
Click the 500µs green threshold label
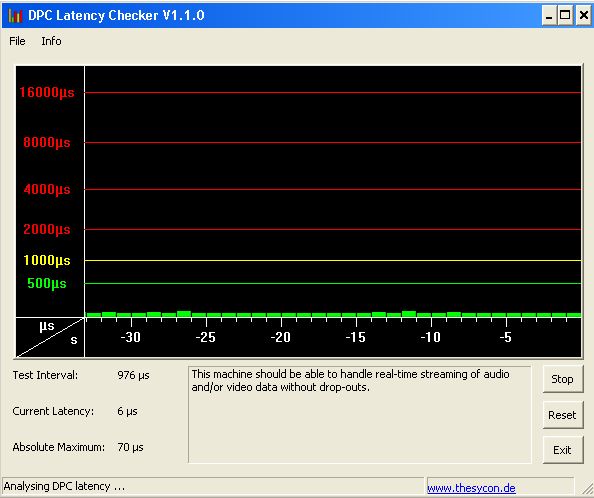[47, 283]
